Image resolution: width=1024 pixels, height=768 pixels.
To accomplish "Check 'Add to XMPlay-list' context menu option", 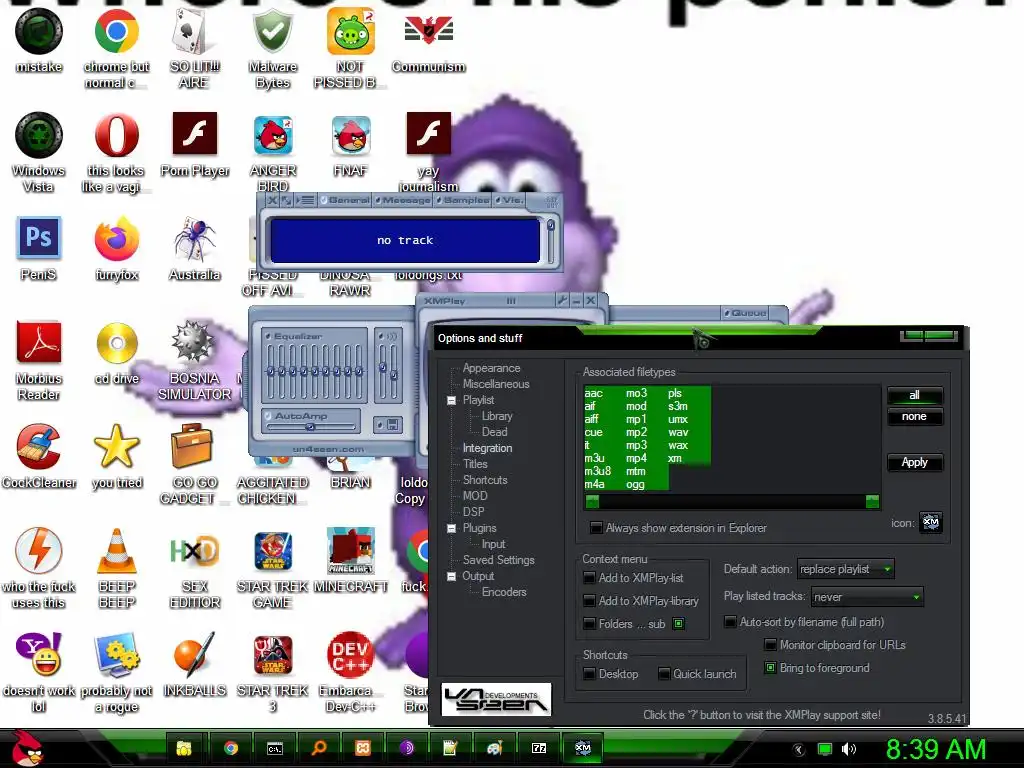I will 589,578.
